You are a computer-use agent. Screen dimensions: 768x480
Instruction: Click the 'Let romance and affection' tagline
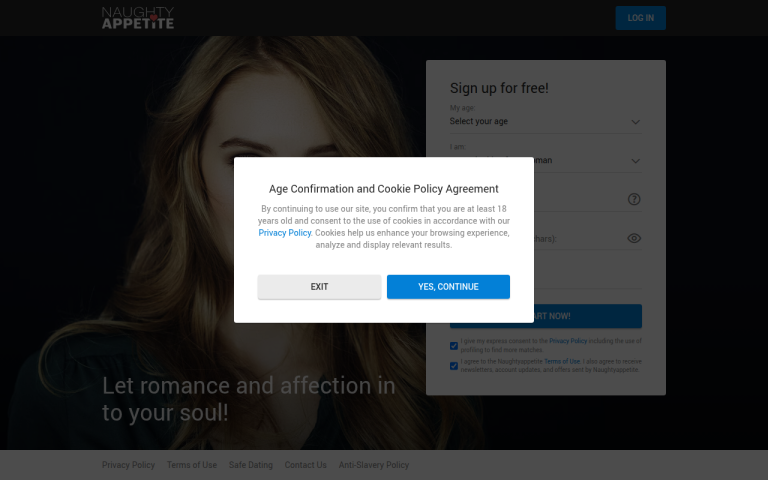pyautogui.click(x=248, y=399)
